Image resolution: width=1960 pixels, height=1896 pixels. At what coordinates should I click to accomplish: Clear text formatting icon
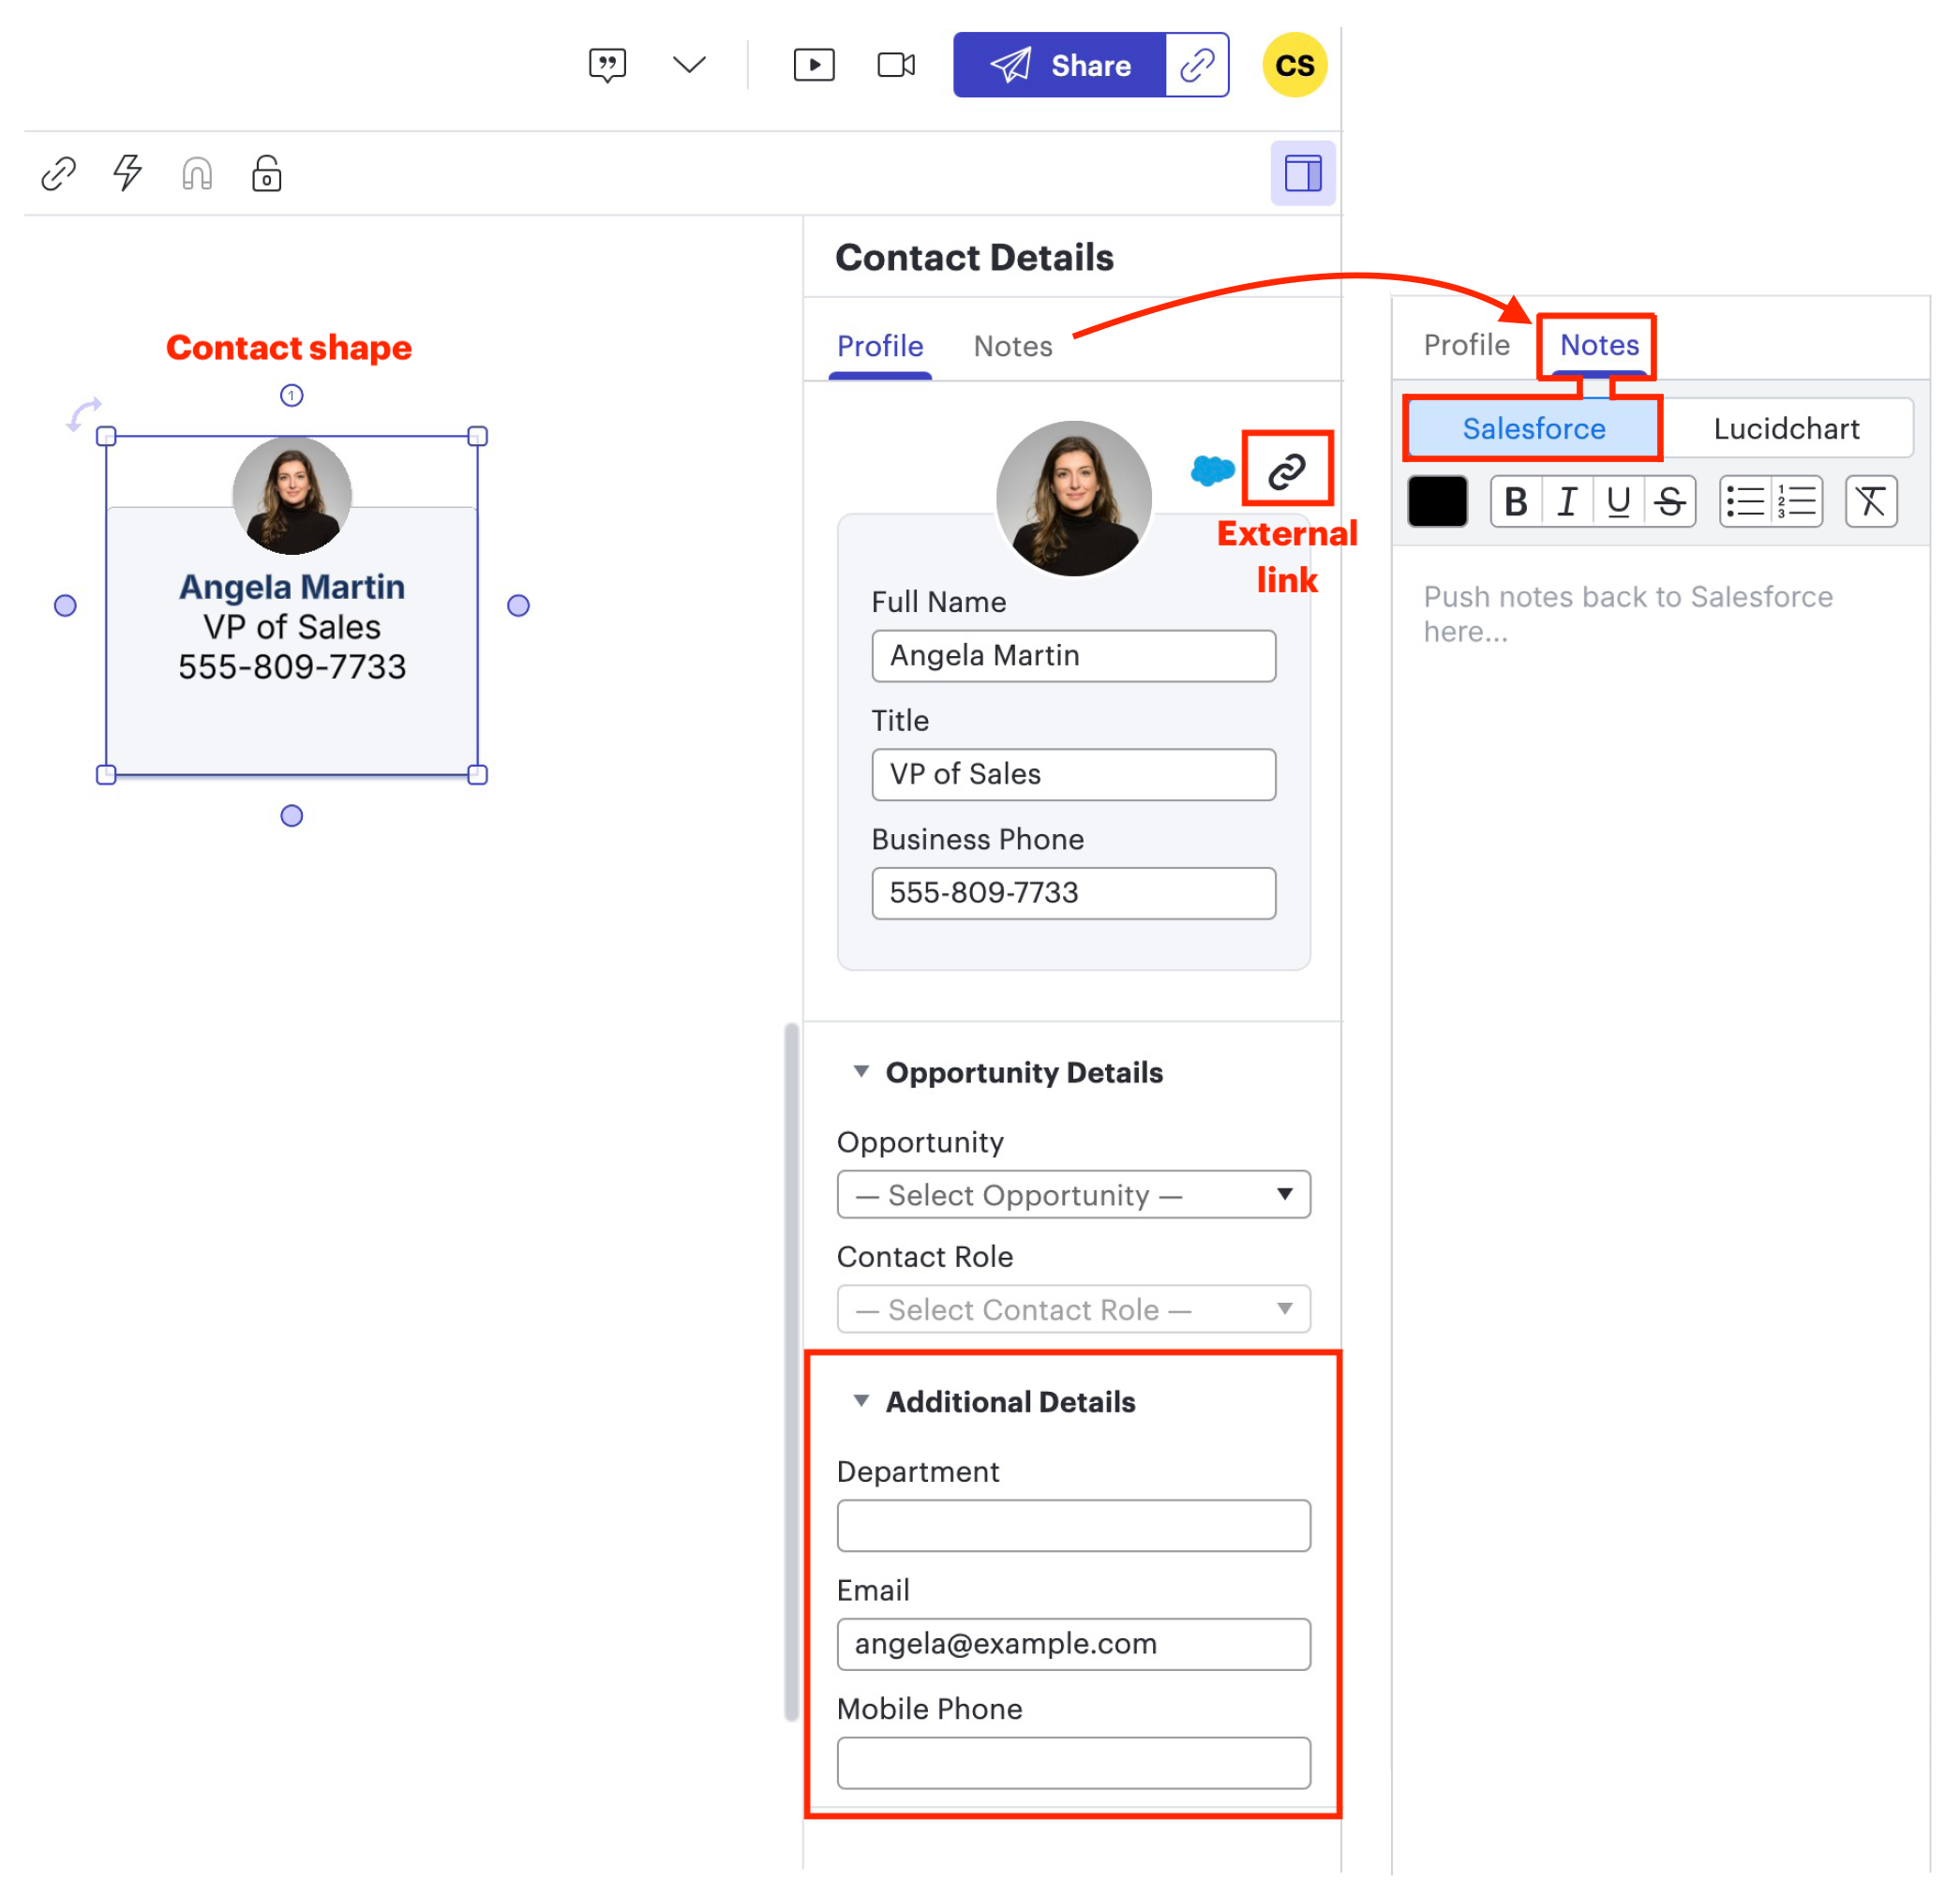pos(1871,501)
